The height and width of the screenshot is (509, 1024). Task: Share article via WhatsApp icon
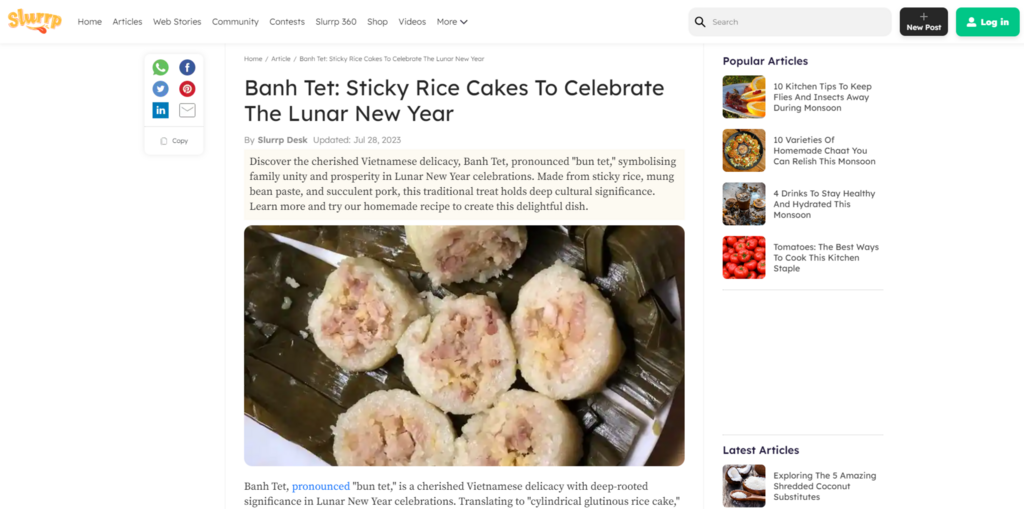[x=160, y=68]
